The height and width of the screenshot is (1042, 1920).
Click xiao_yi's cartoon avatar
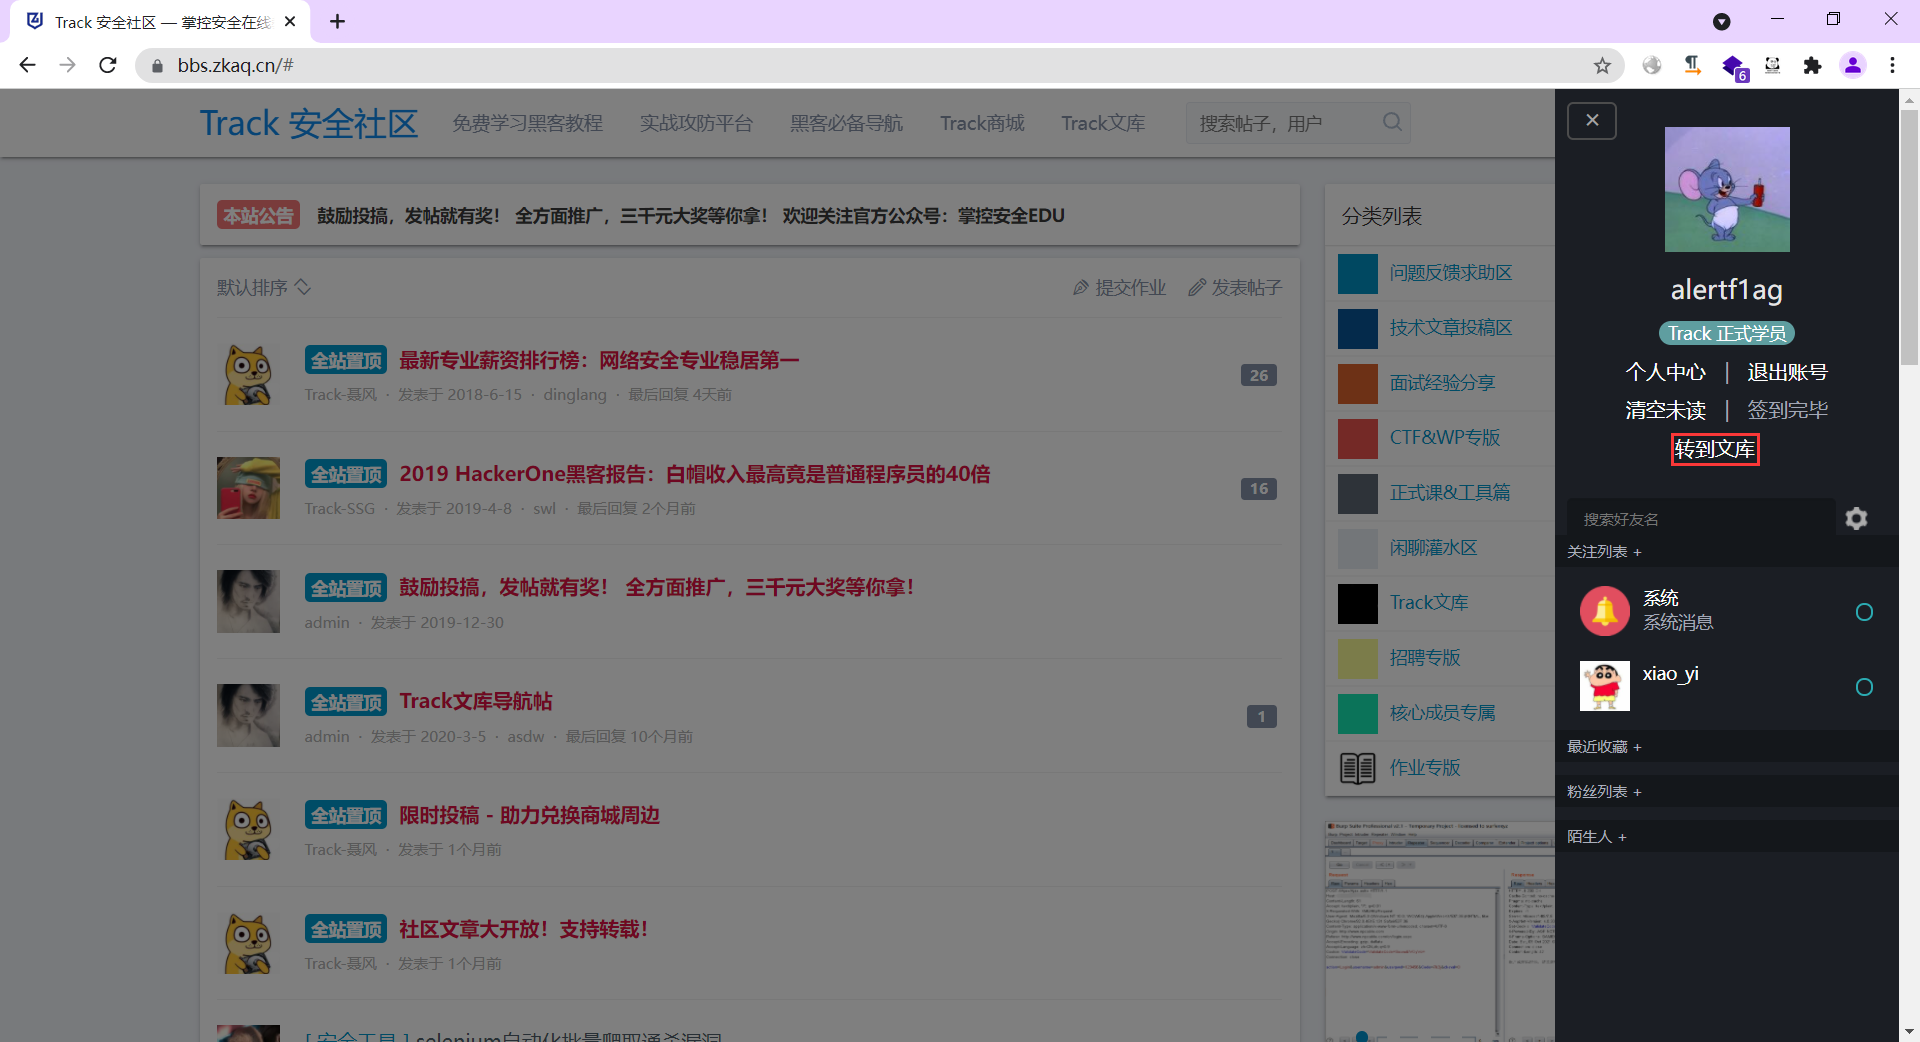(x=1604, y=686)
